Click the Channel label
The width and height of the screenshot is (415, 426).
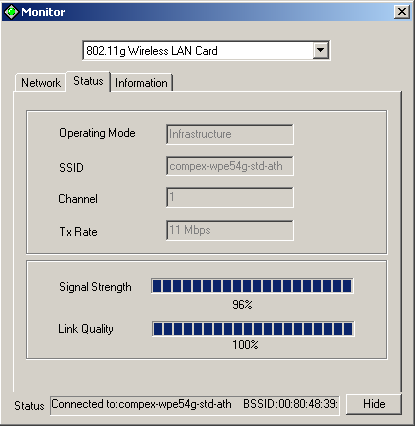pyautogui.click(x=78, y=199)
